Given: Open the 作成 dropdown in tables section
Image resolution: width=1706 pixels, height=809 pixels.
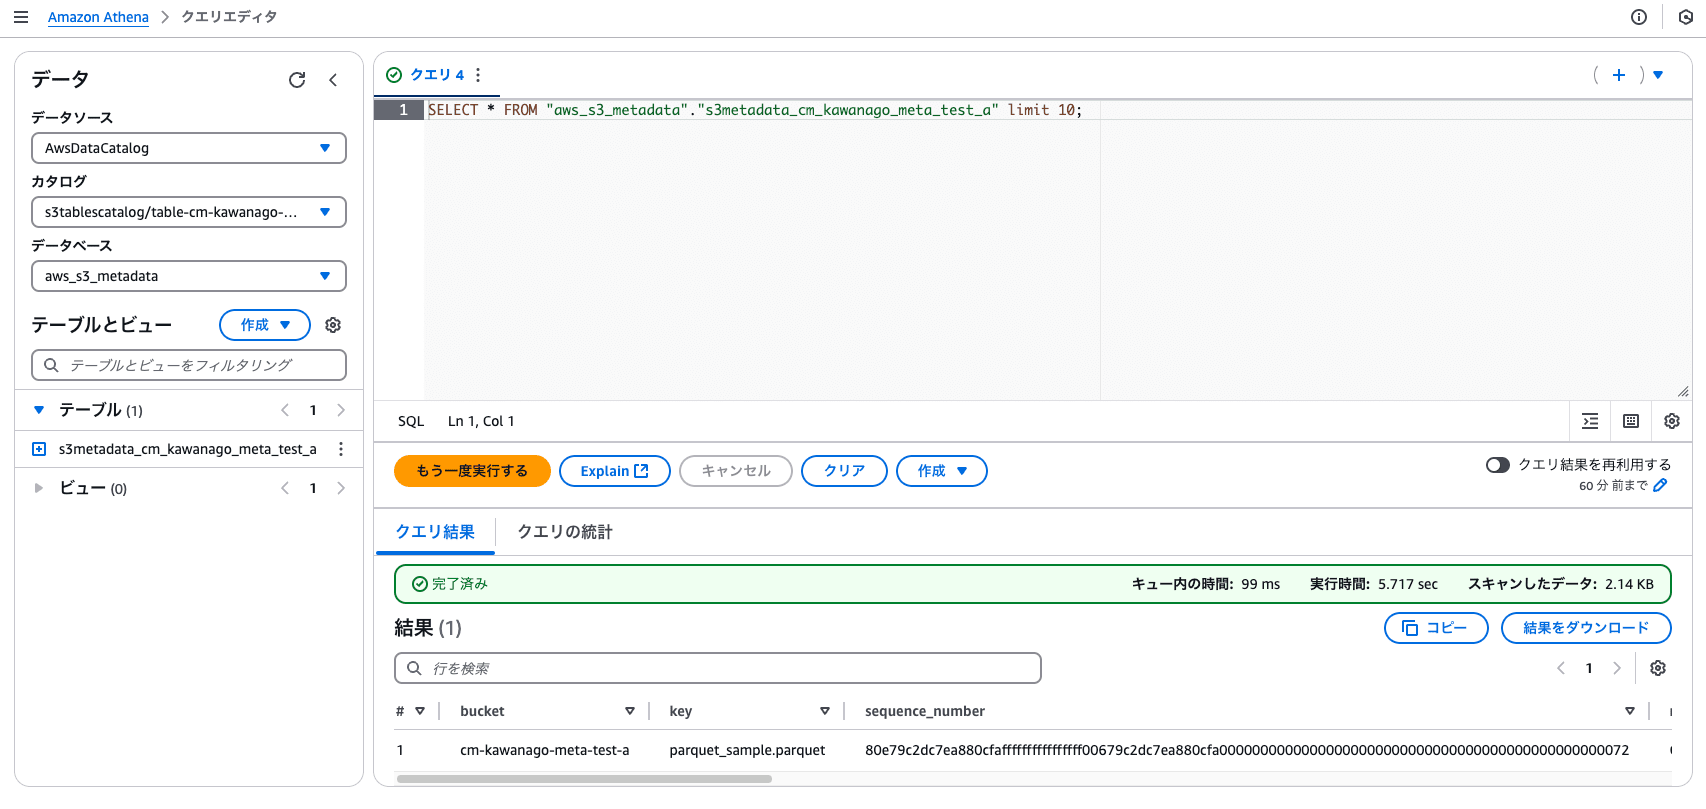Looking at the screenshot, I should click(x=265, y=325).
